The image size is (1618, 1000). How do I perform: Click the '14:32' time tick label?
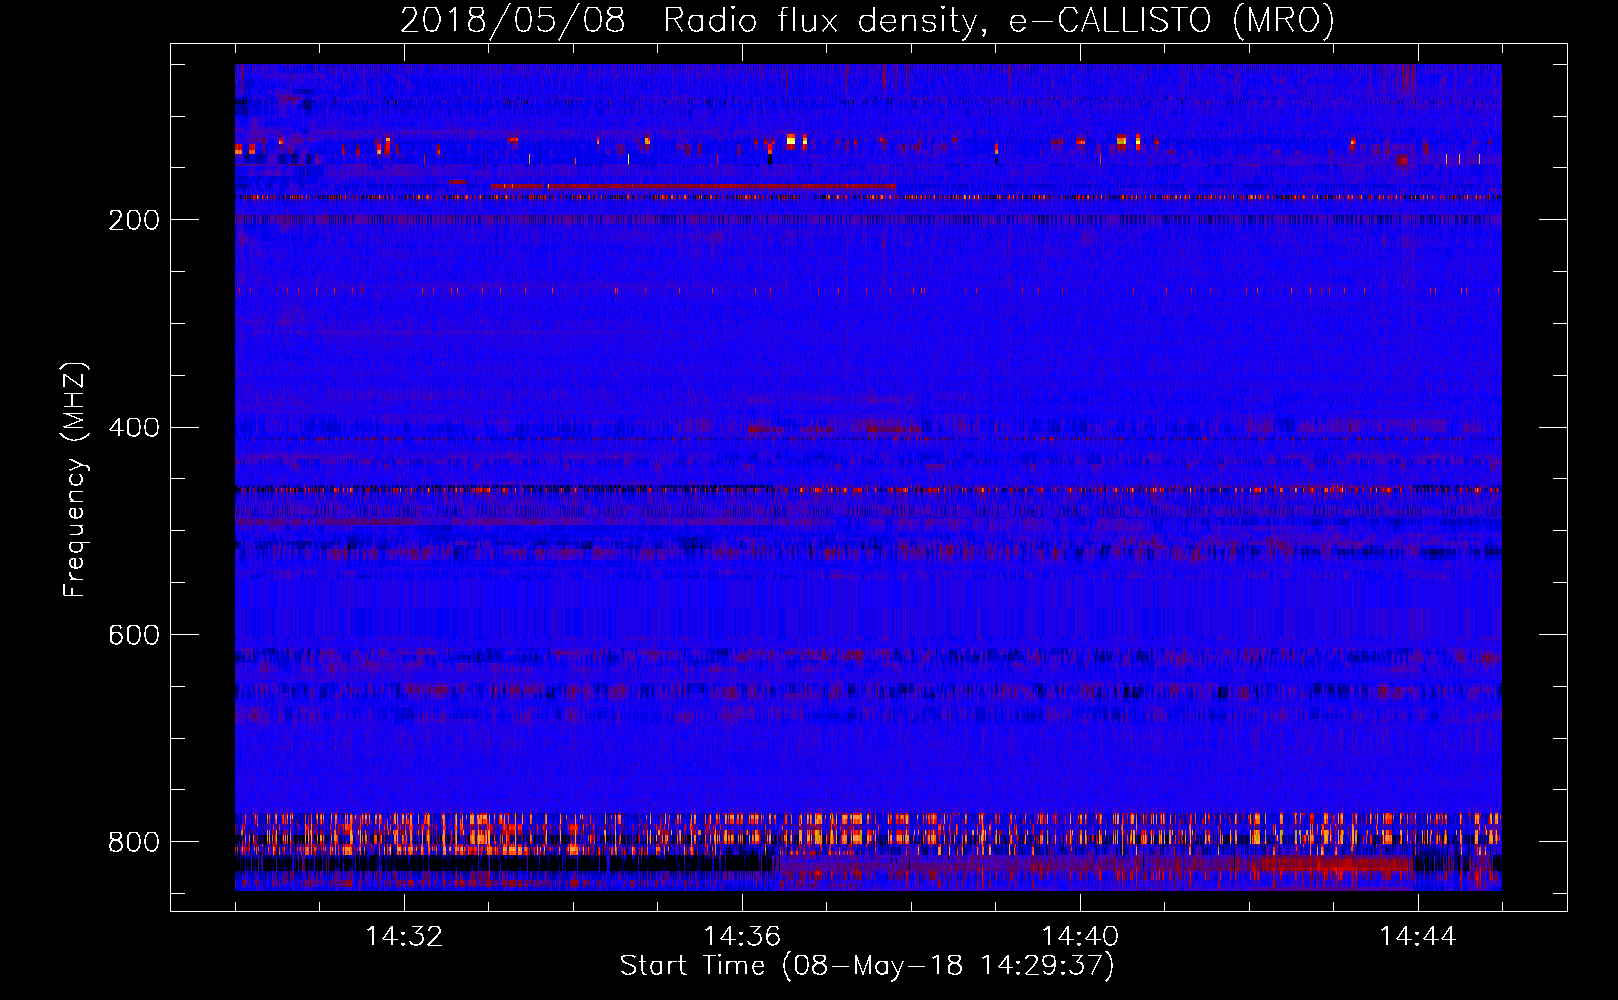coord(404,937)
